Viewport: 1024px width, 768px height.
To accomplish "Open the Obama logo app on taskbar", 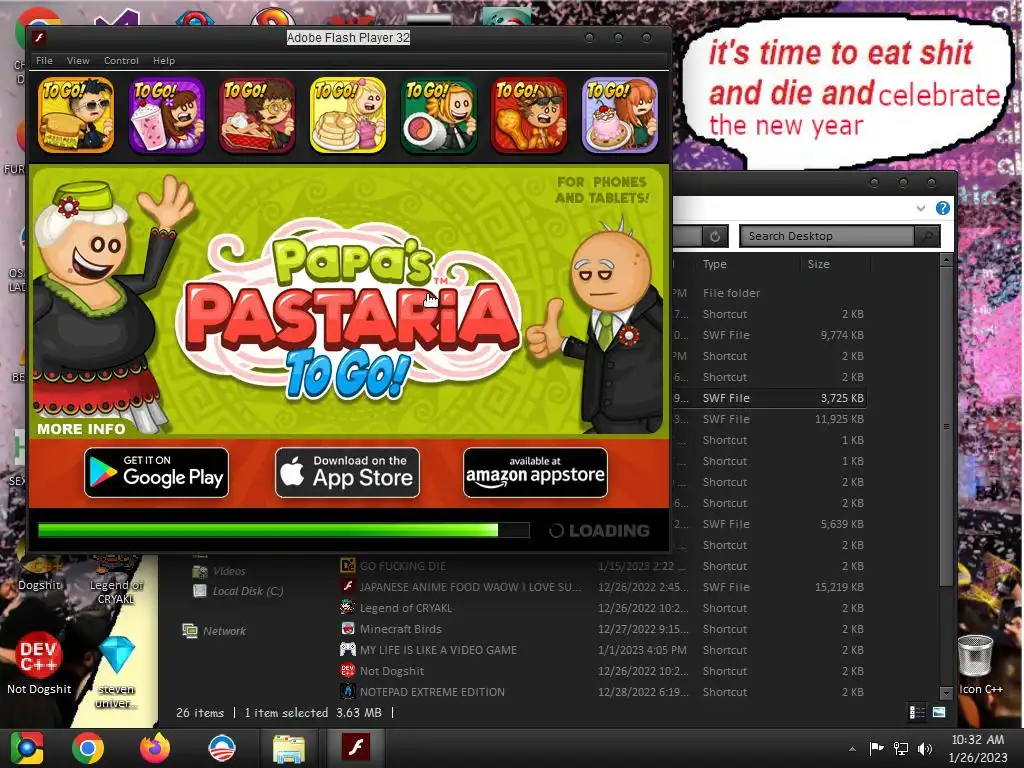I will (x=221, y=748).
